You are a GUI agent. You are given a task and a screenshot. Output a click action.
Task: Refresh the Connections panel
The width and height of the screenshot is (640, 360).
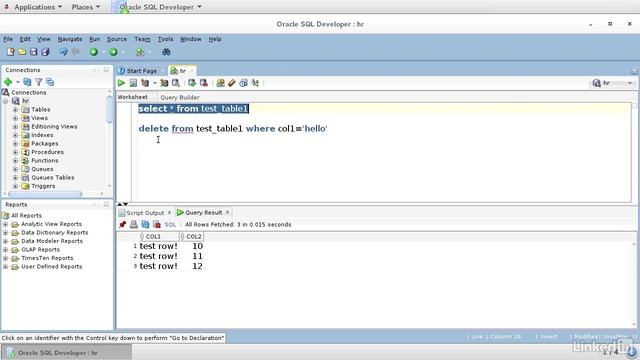click(27, 82)
